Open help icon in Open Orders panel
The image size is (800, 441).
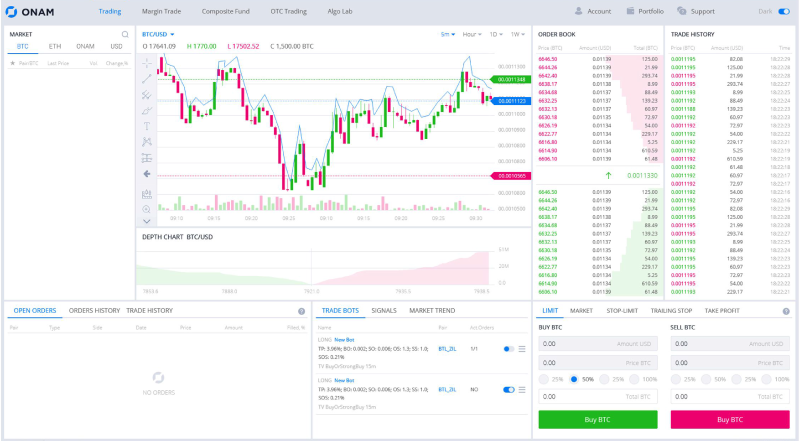point(302,311)
